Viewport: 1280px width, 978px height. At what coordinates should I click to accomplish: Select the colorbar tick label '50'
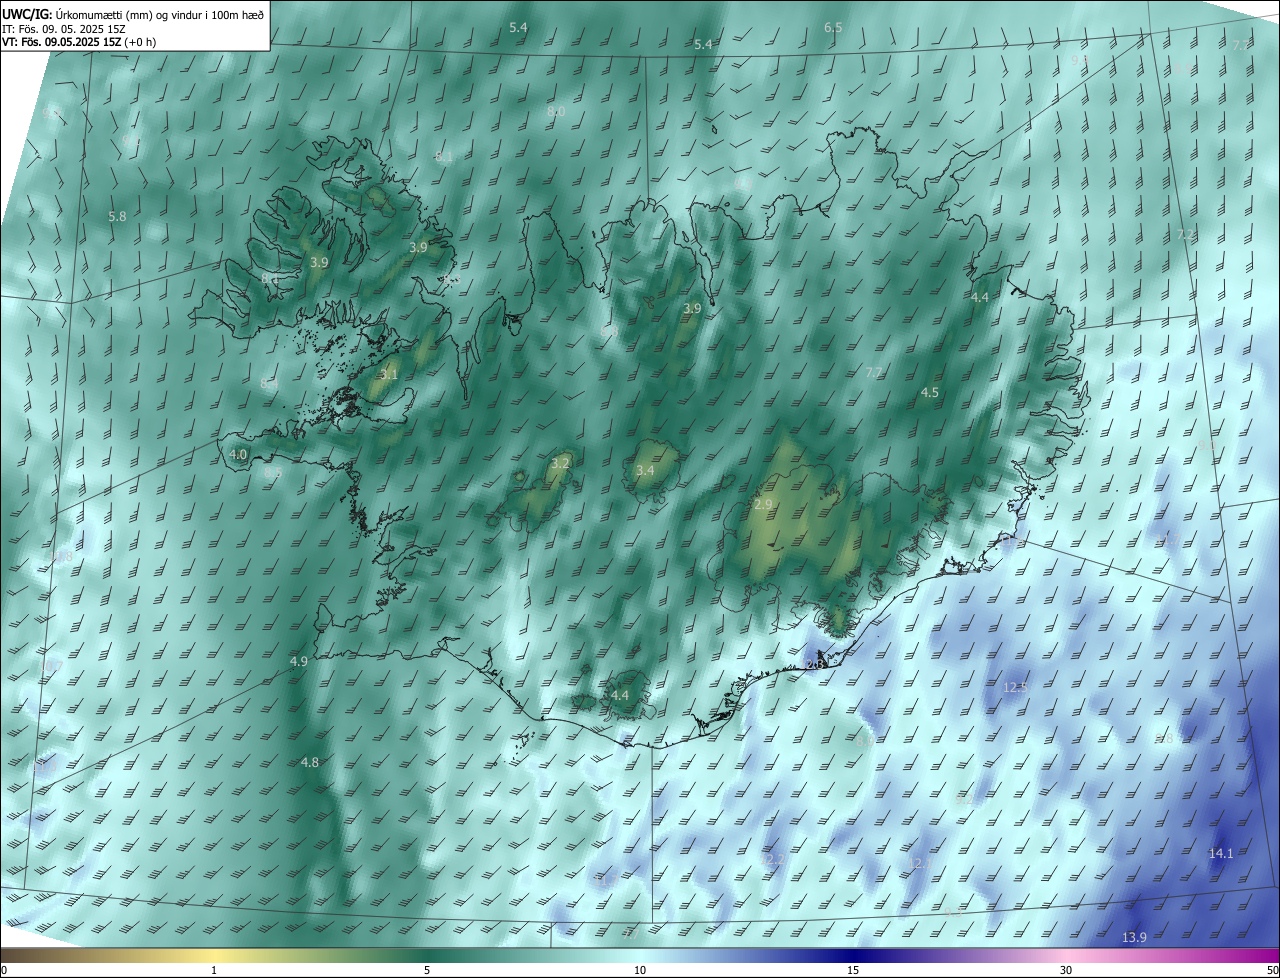point(1272,971)
